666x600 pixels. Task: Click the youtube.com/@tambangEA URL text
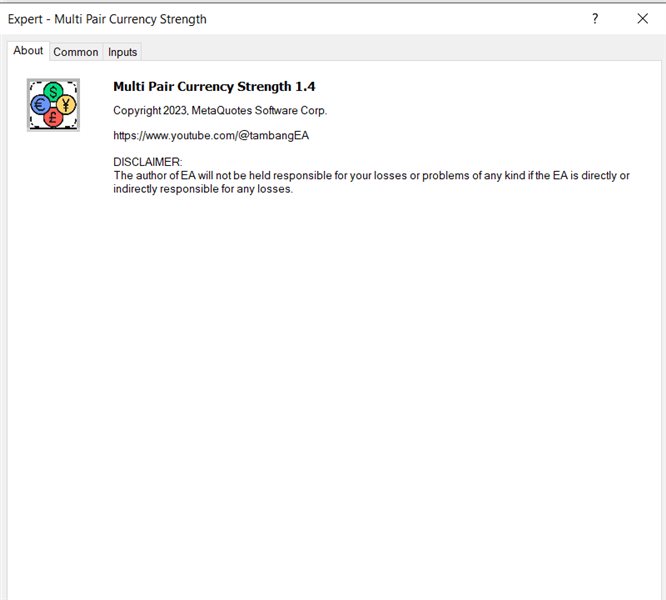tap(211, 135)
